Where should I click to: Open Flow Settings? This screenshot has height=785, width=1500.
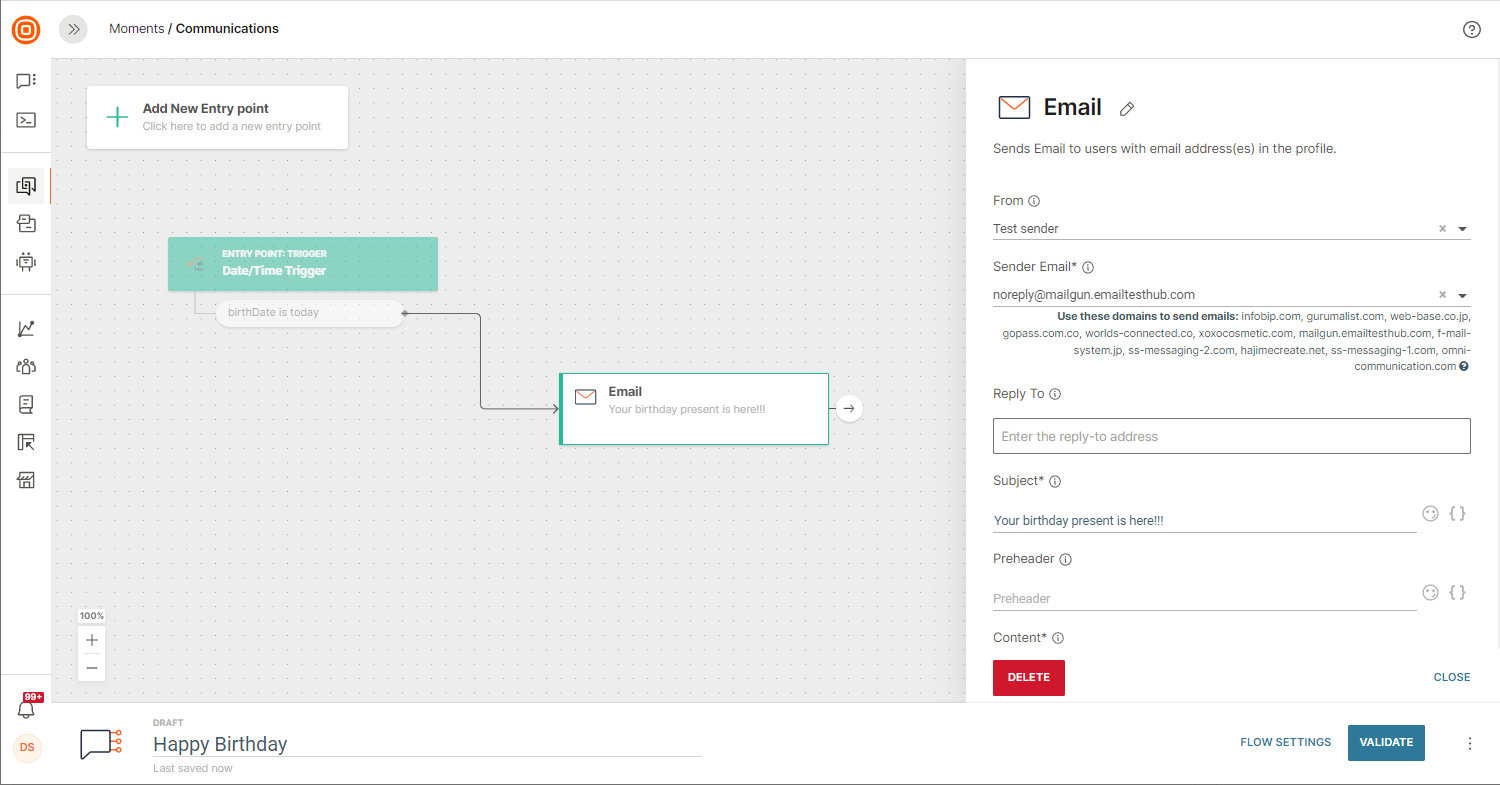[1285, 742]
